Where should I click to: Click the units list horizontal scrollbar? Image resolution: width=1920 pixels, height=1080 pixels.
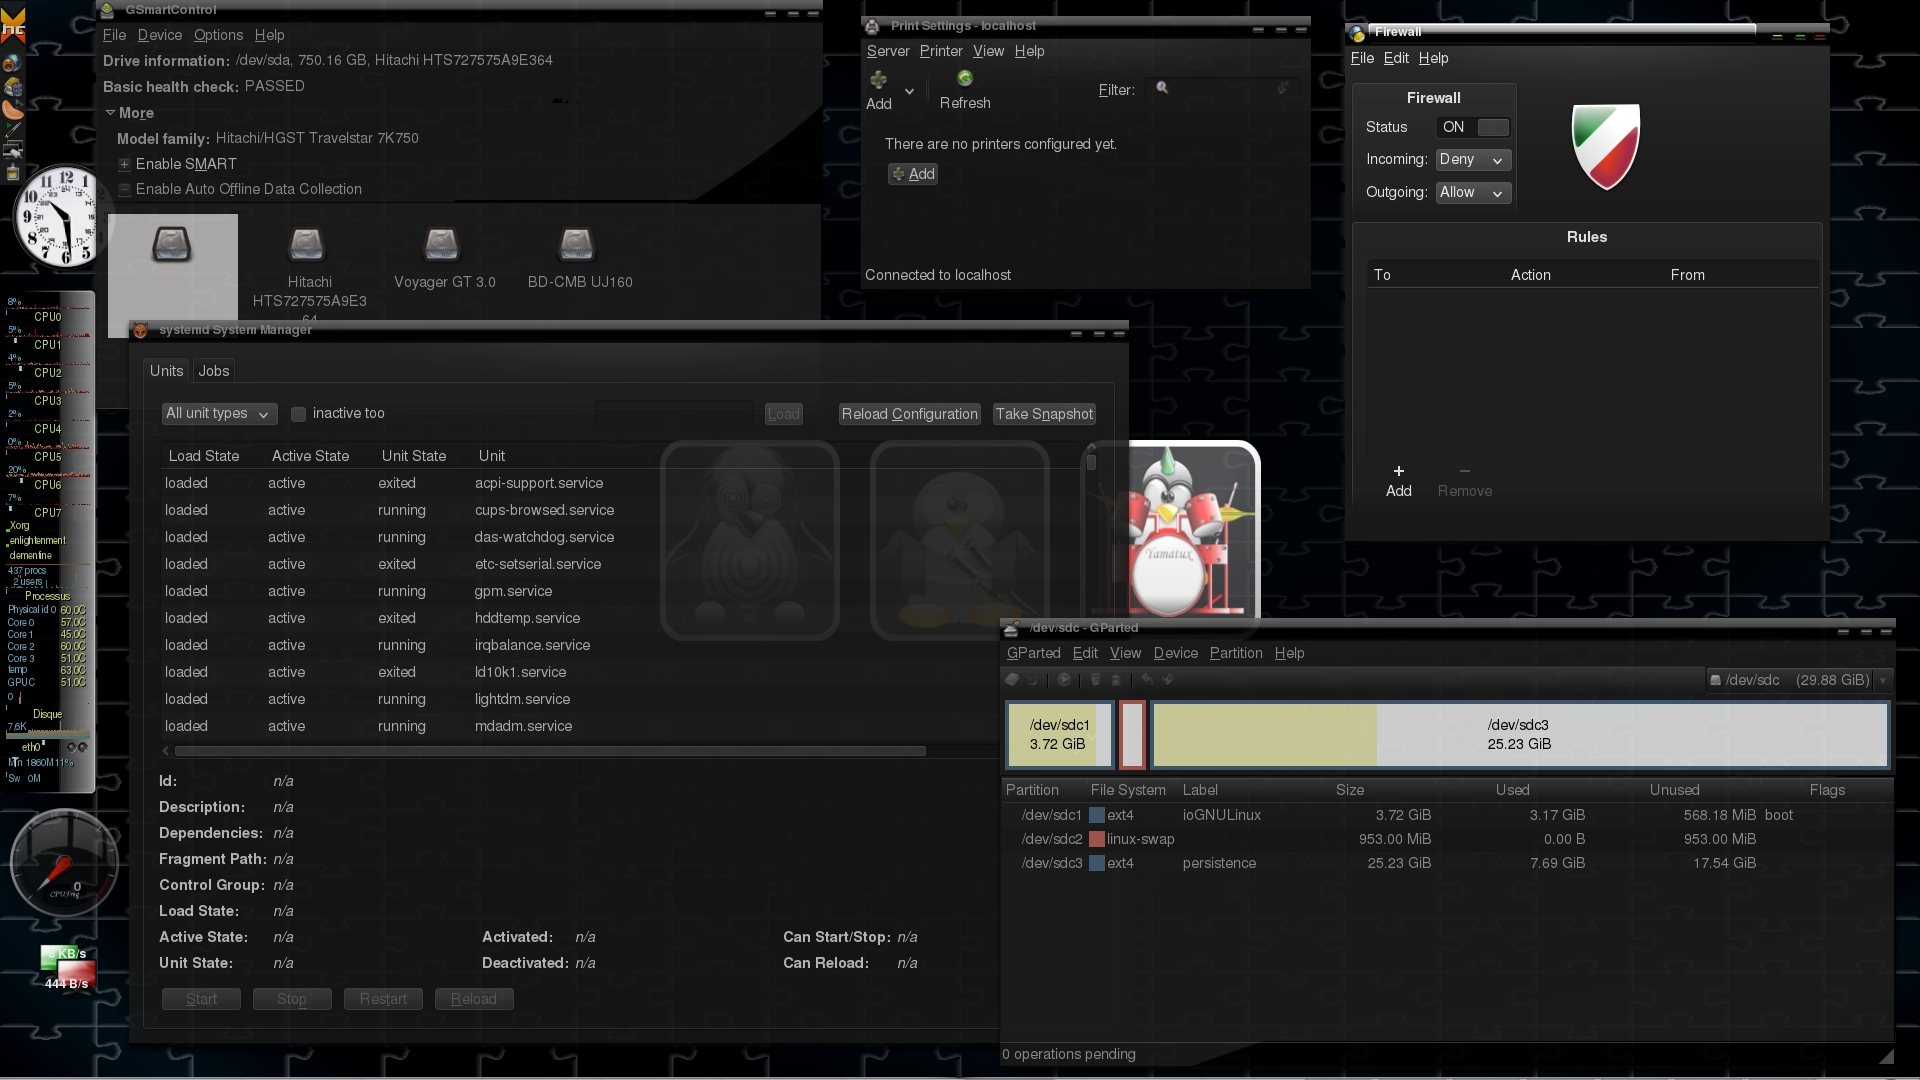(550, 751)
